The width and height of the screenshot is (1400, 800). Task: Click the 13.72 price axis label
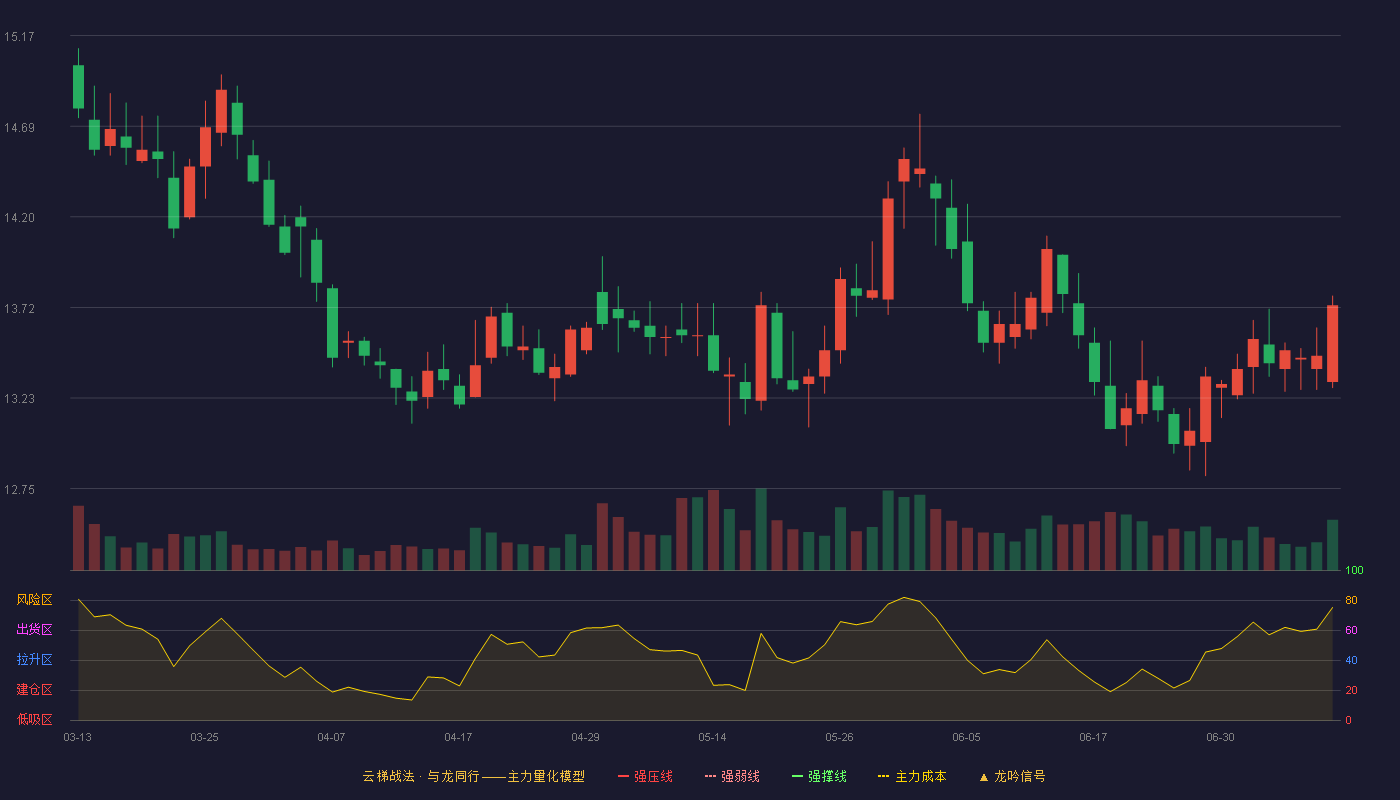(19, 309)
